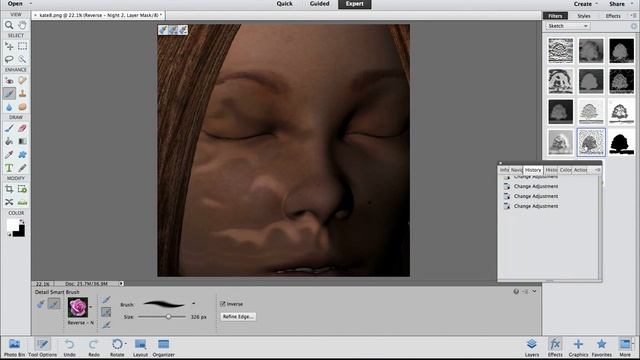The image size is (640, 360).
Task: Open the Favorites panel
Action: point(602,348)
